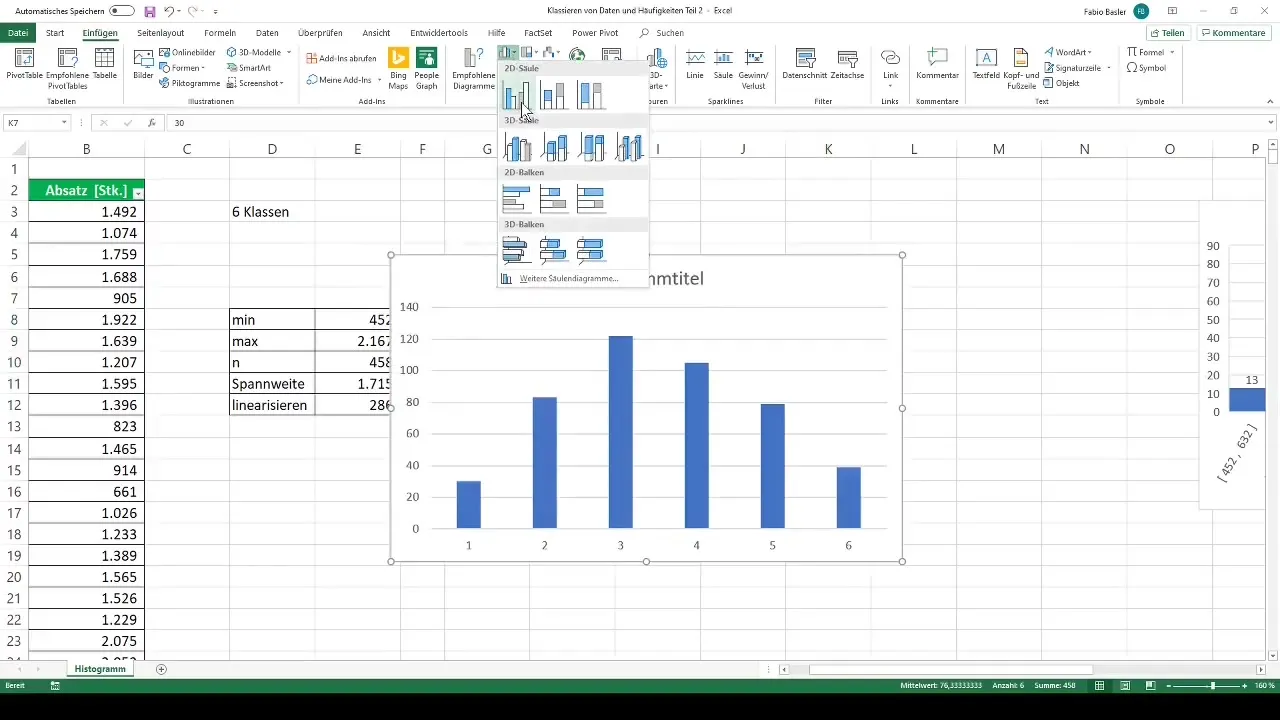The image size is (1280, 720).
Task: Select the Histogramm sheet tab
Action: coord(102,668)
